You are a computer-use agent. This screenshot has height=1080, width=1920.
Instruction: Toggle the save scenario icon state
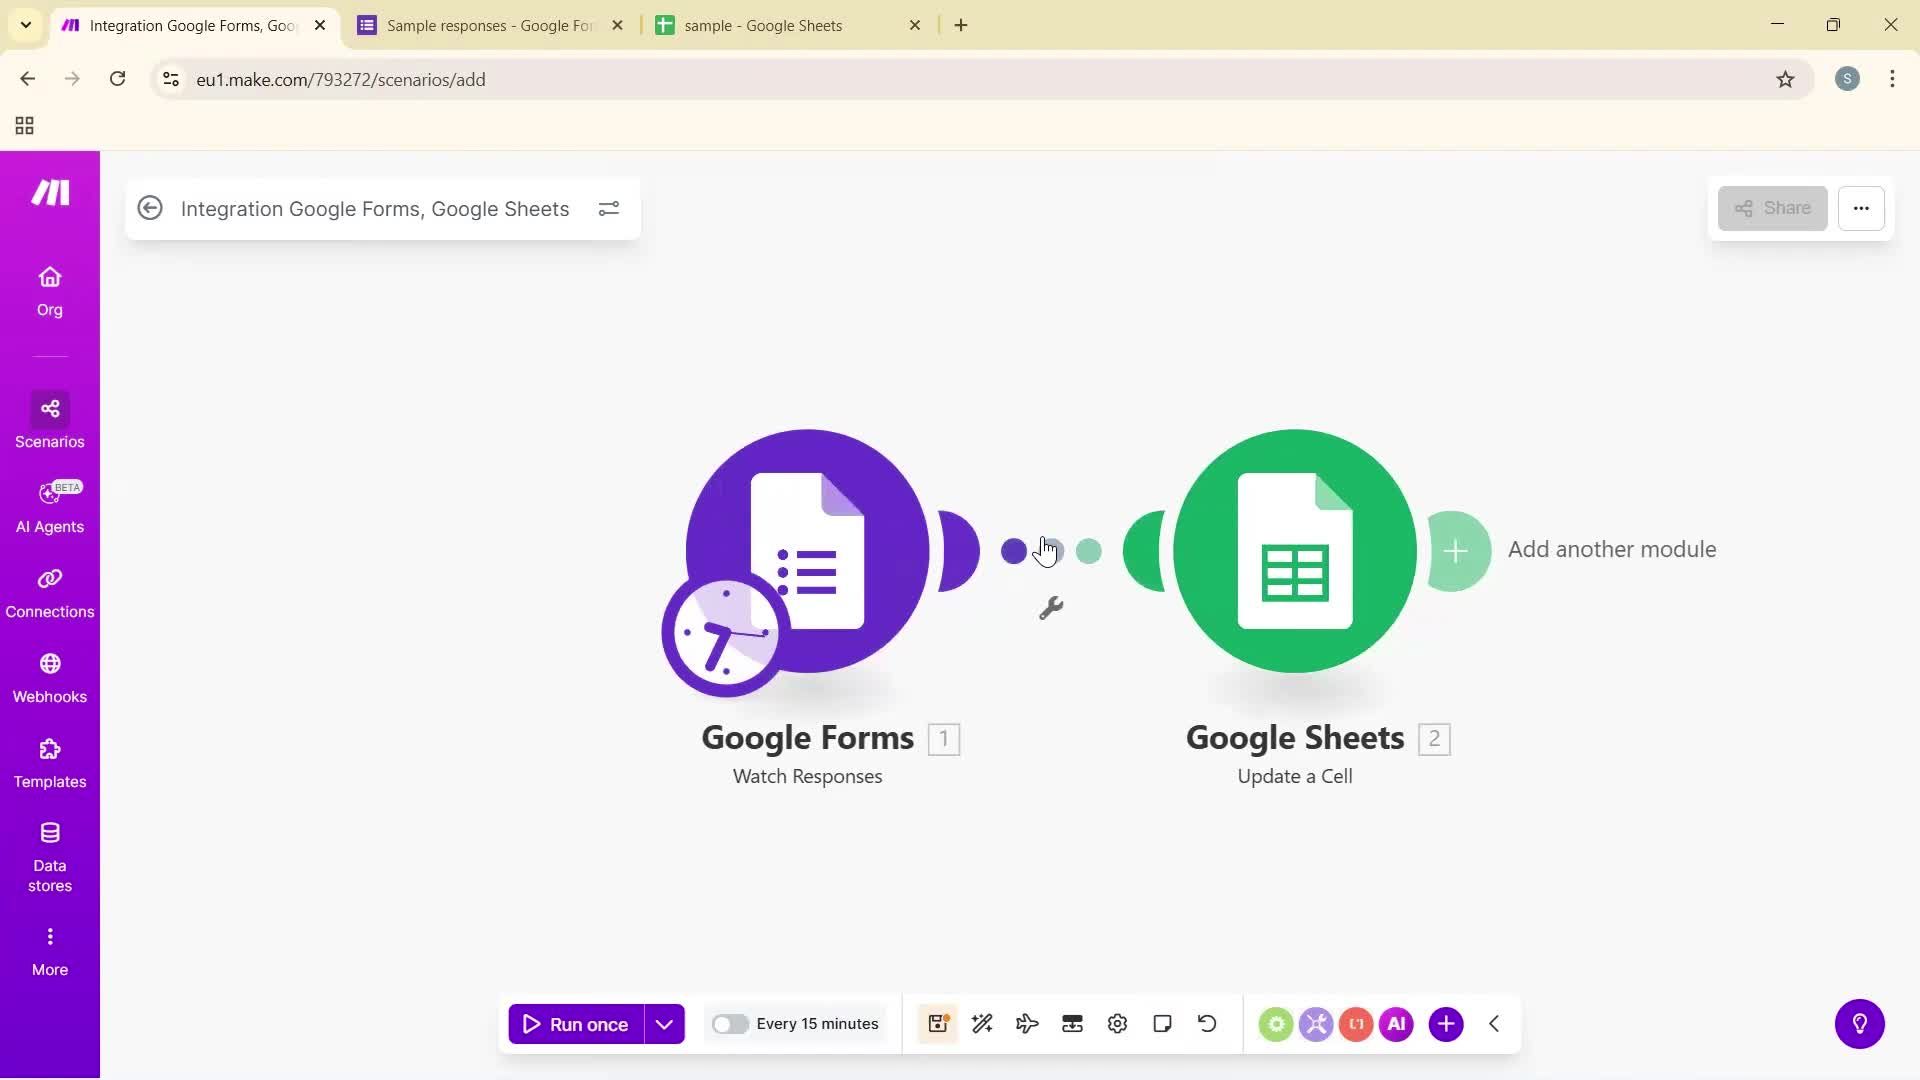[x=937, y=1023]
